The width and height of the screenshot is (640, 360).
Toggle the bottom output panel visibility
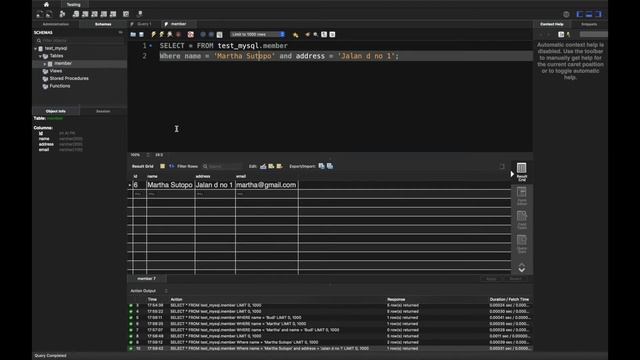point(589,14)
